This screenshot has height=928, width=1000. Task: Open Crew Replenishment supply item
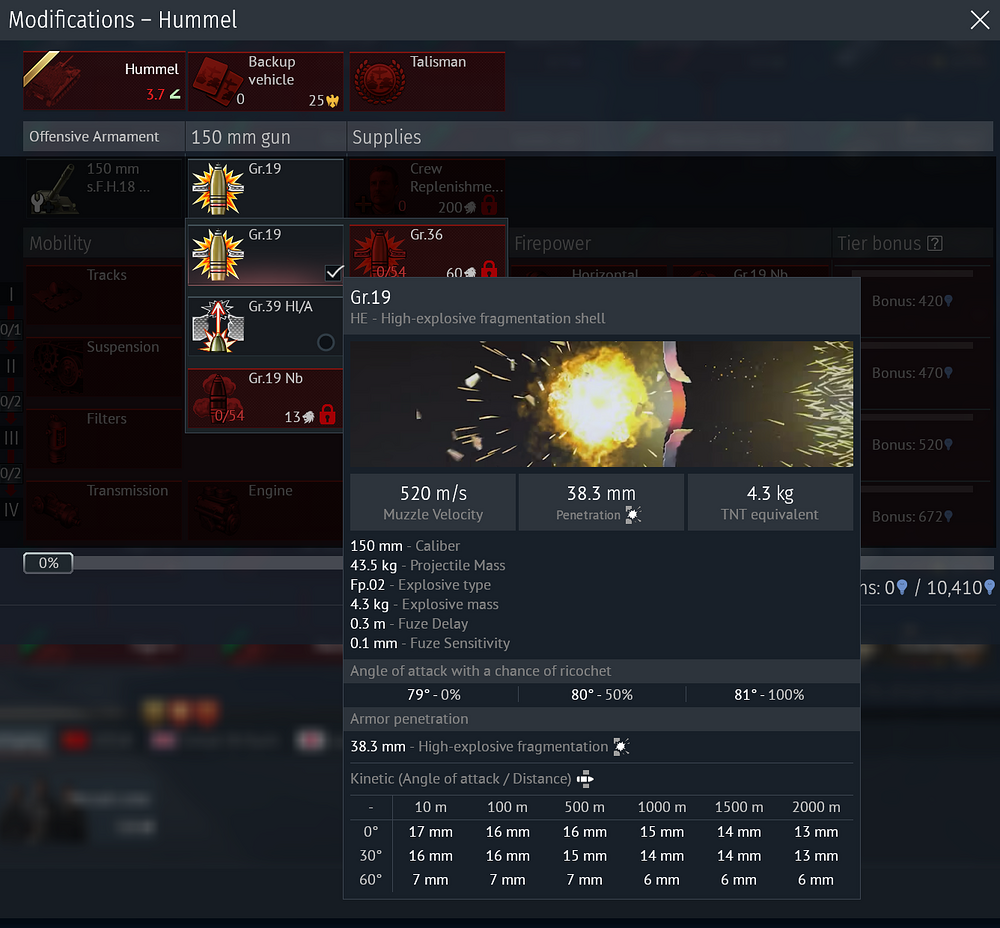tap(427, 188)
